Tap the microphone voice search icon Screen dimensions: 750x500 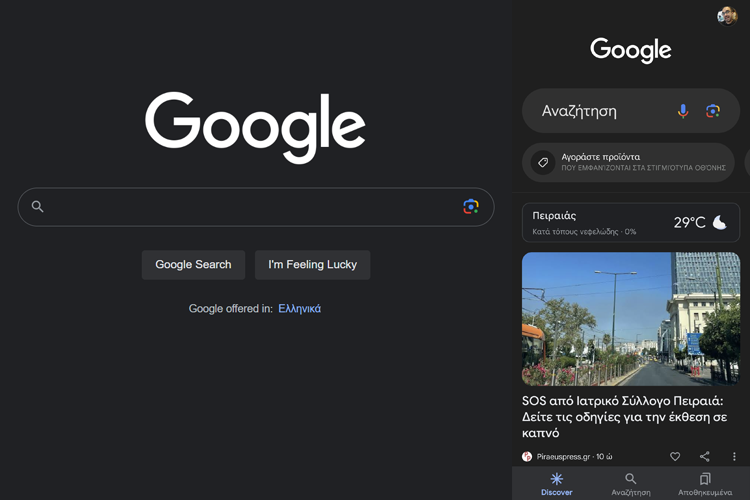683,111
